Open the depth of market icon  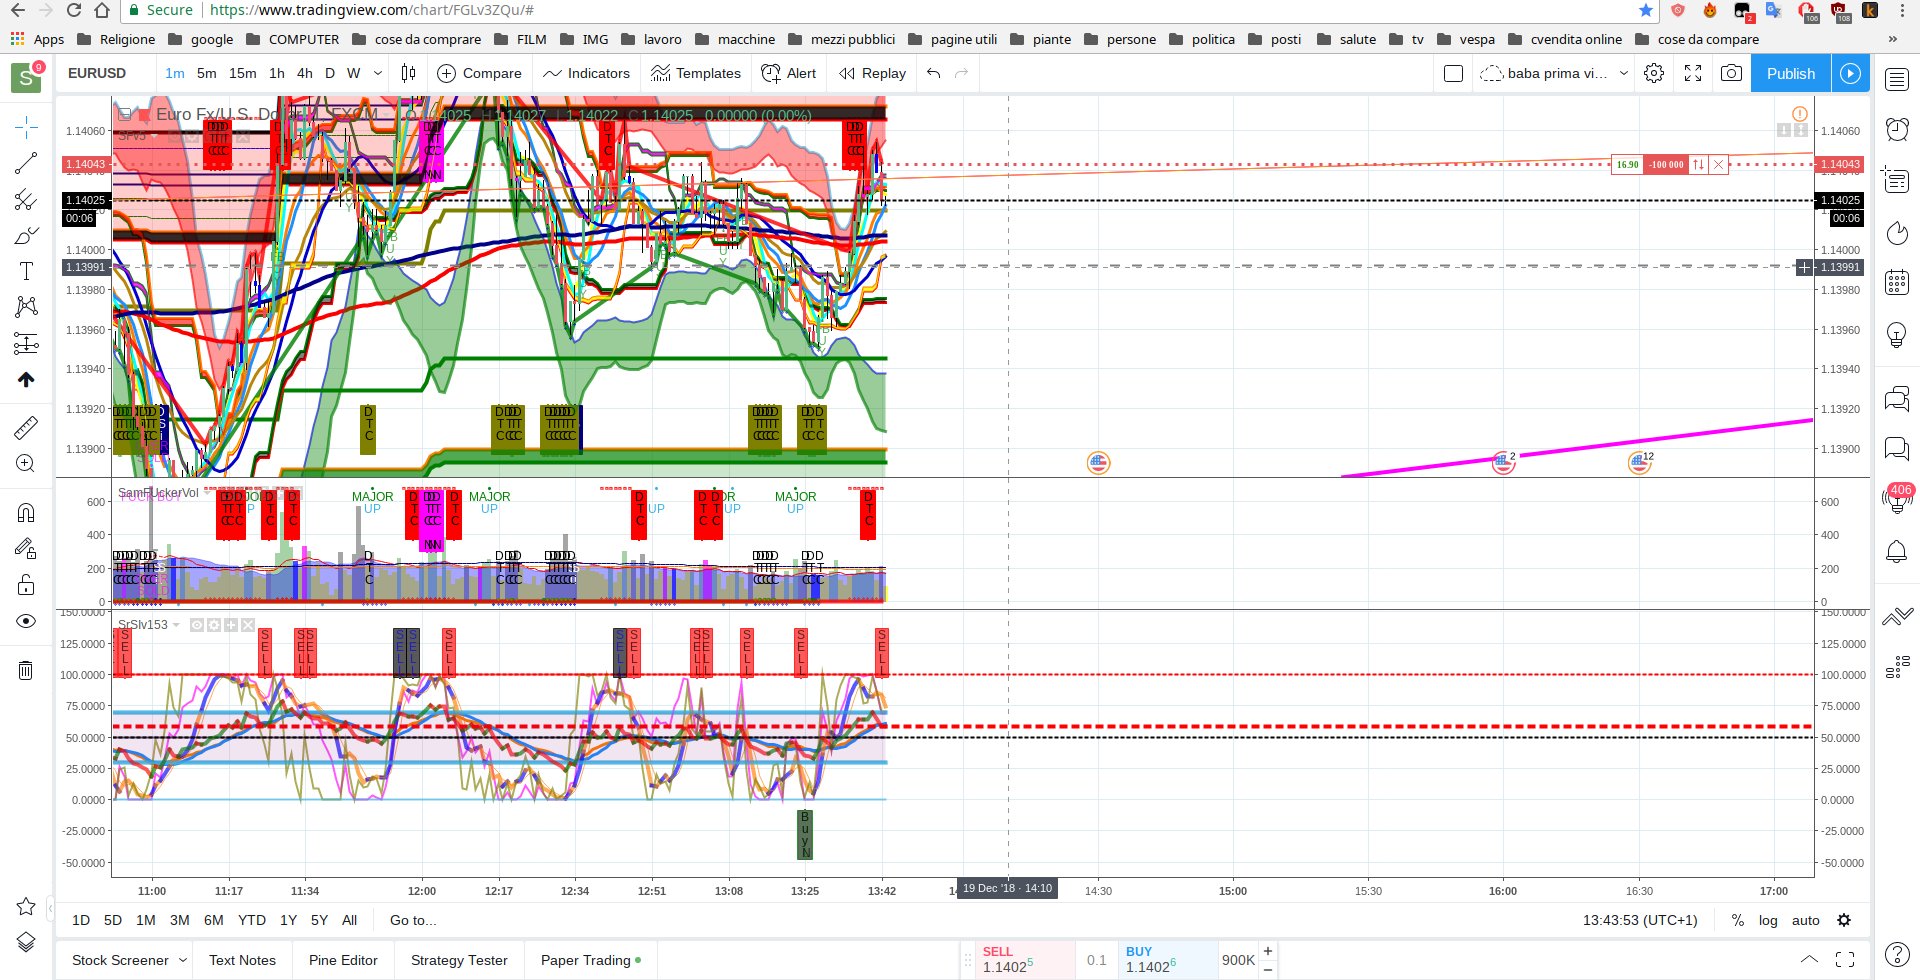[1897, 667]
